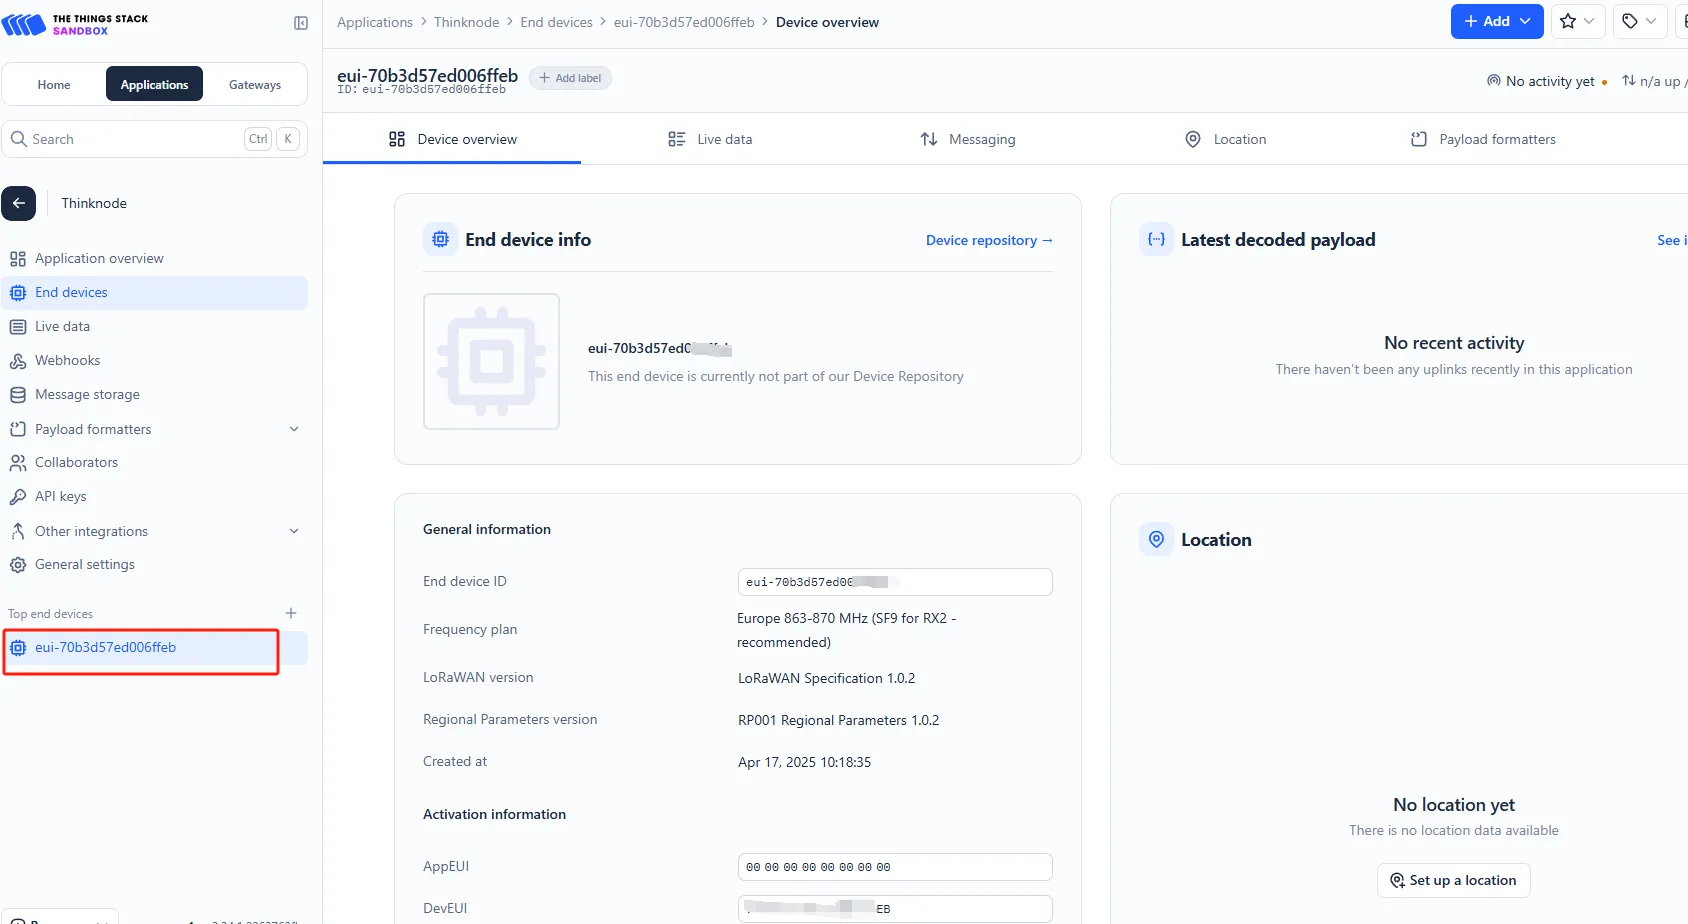Collapse the sidebar with the panel icon
The height and width of the screenshot is (924, 1688).
point(301,23)
